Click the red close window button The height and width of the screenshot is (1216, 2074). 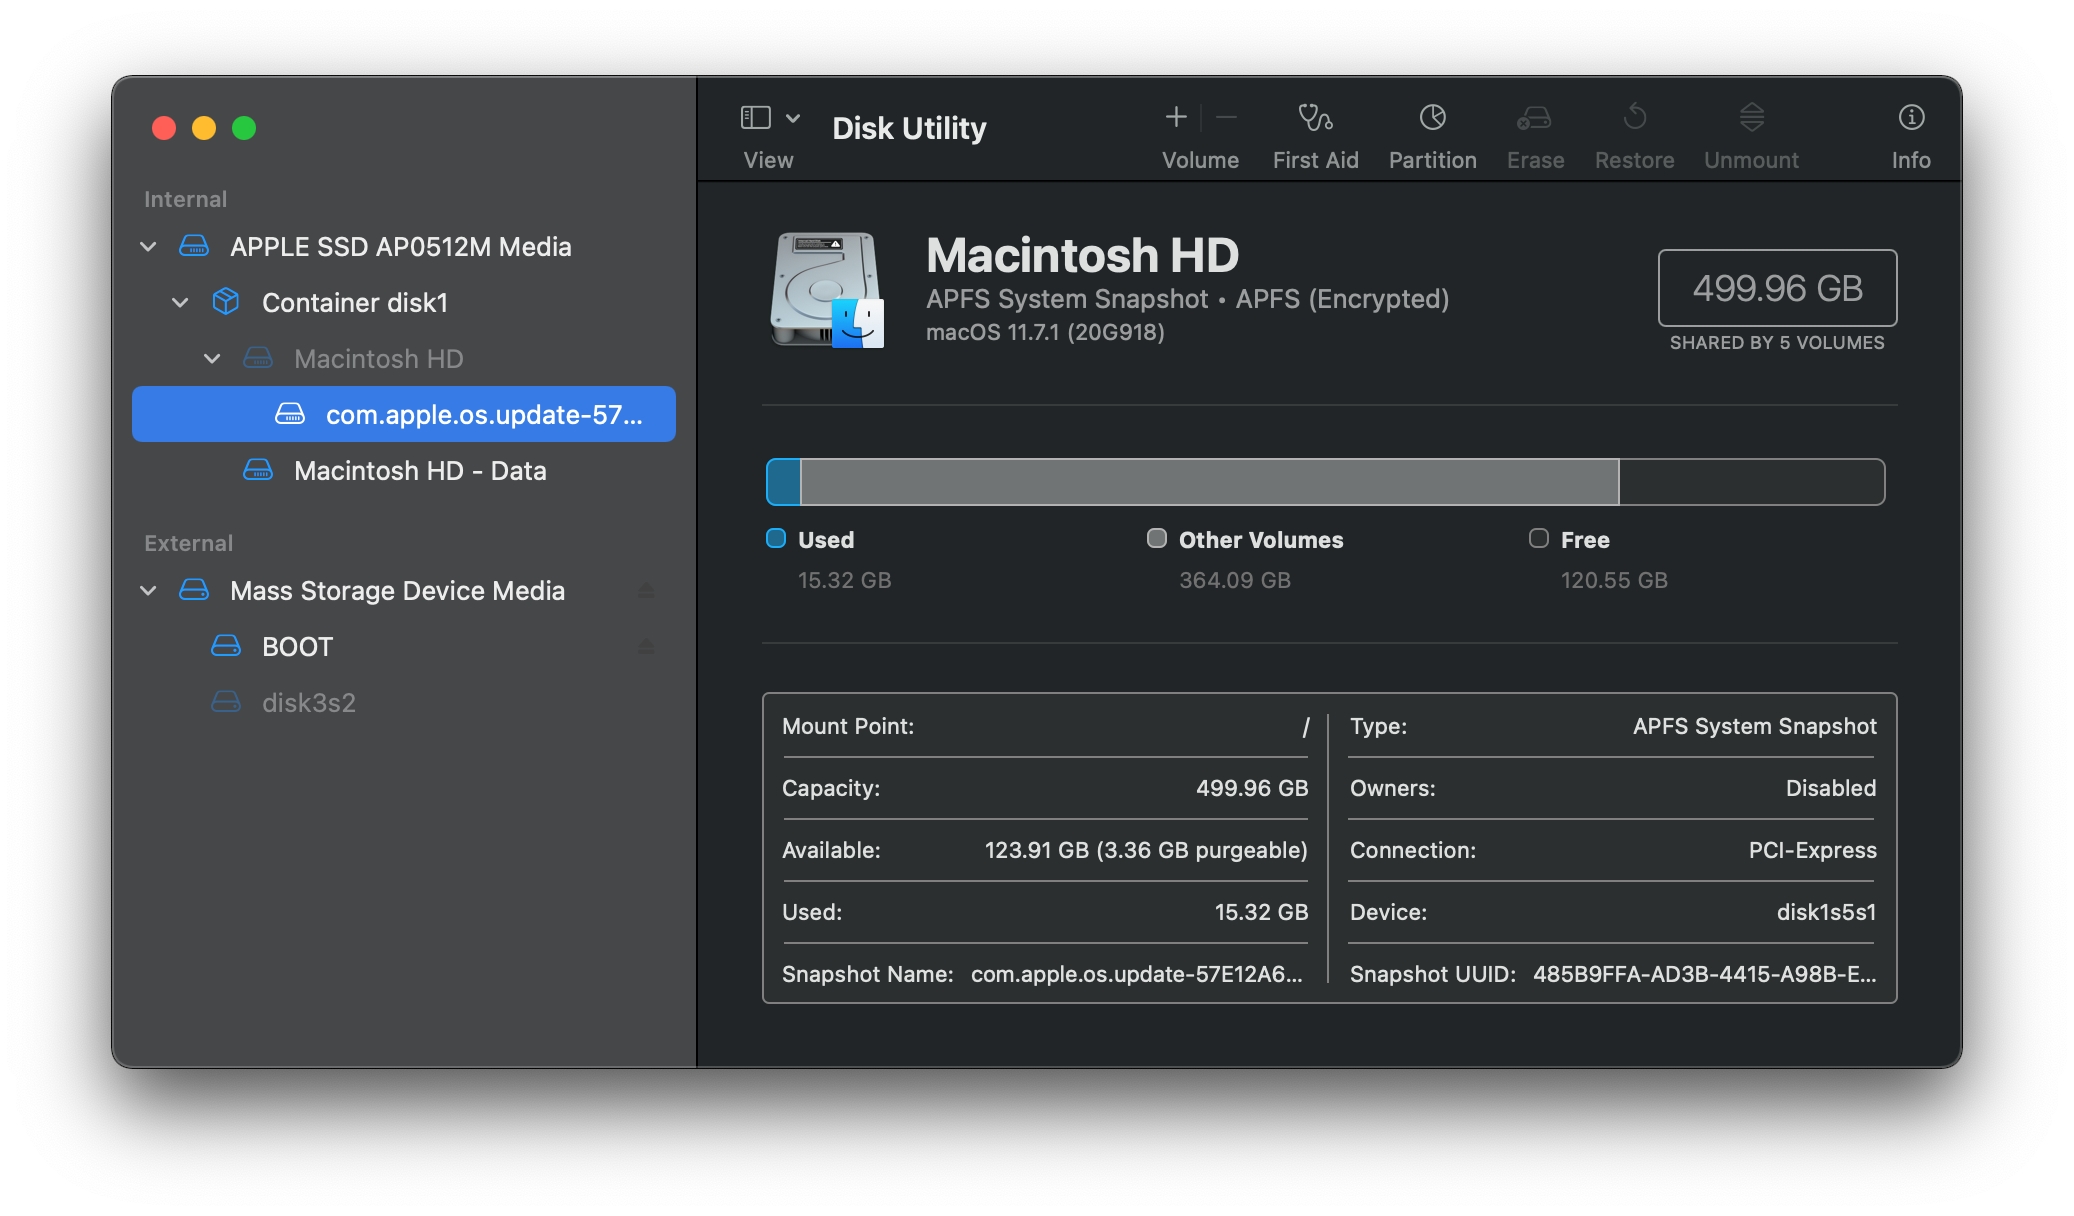coord(164,128)
